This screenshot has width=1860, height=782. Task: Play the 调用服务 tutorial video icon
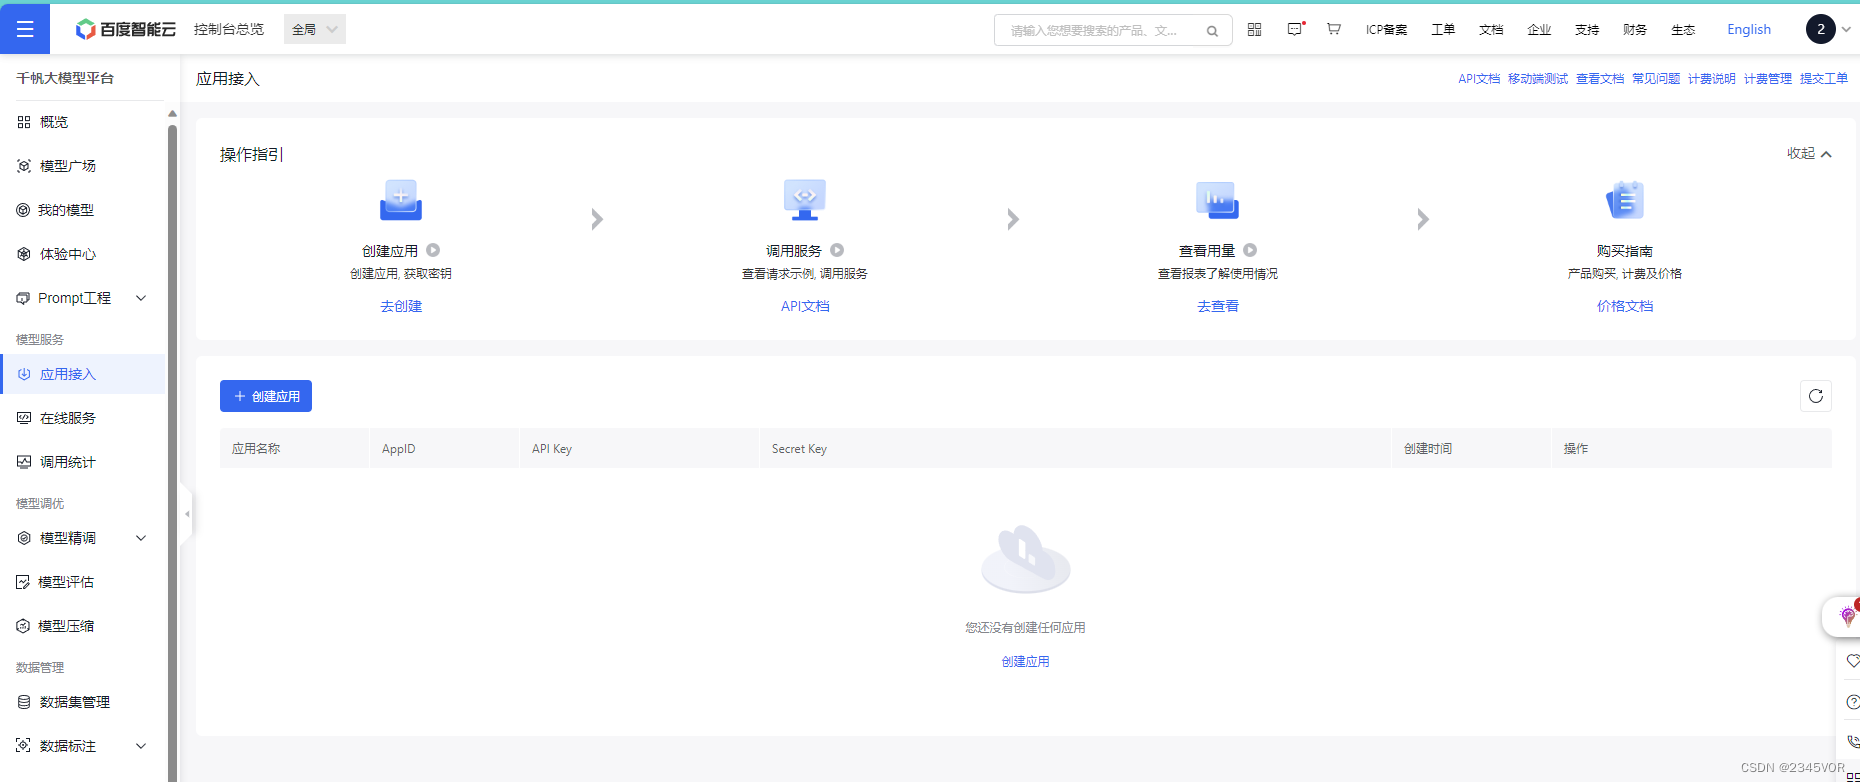pos(837,250)
